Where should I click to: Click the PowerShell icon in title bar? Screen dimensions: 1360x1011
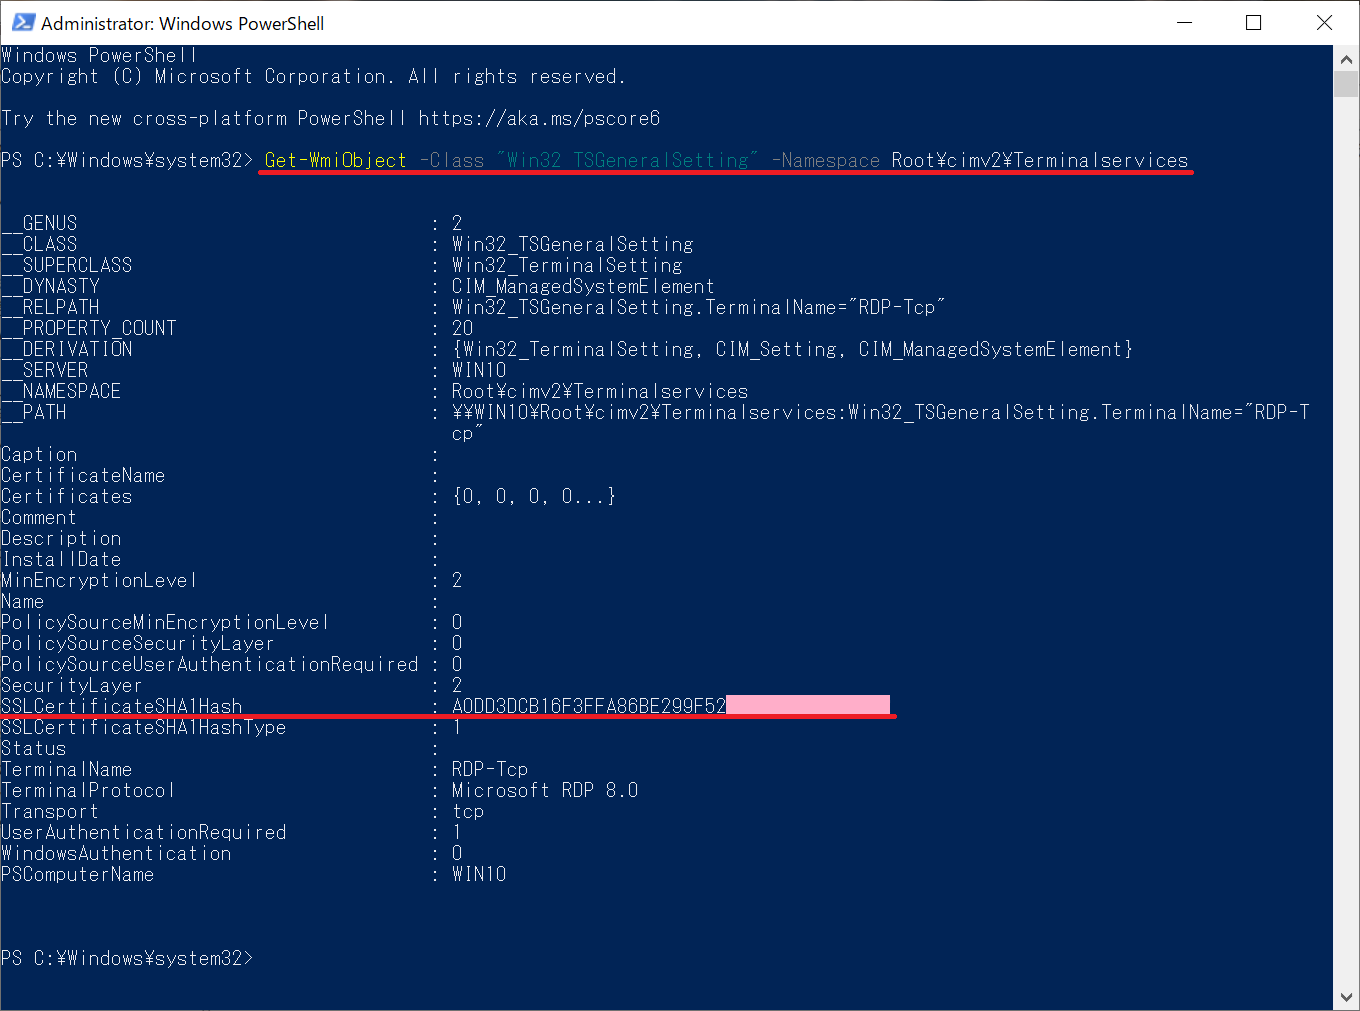[23, 22]
